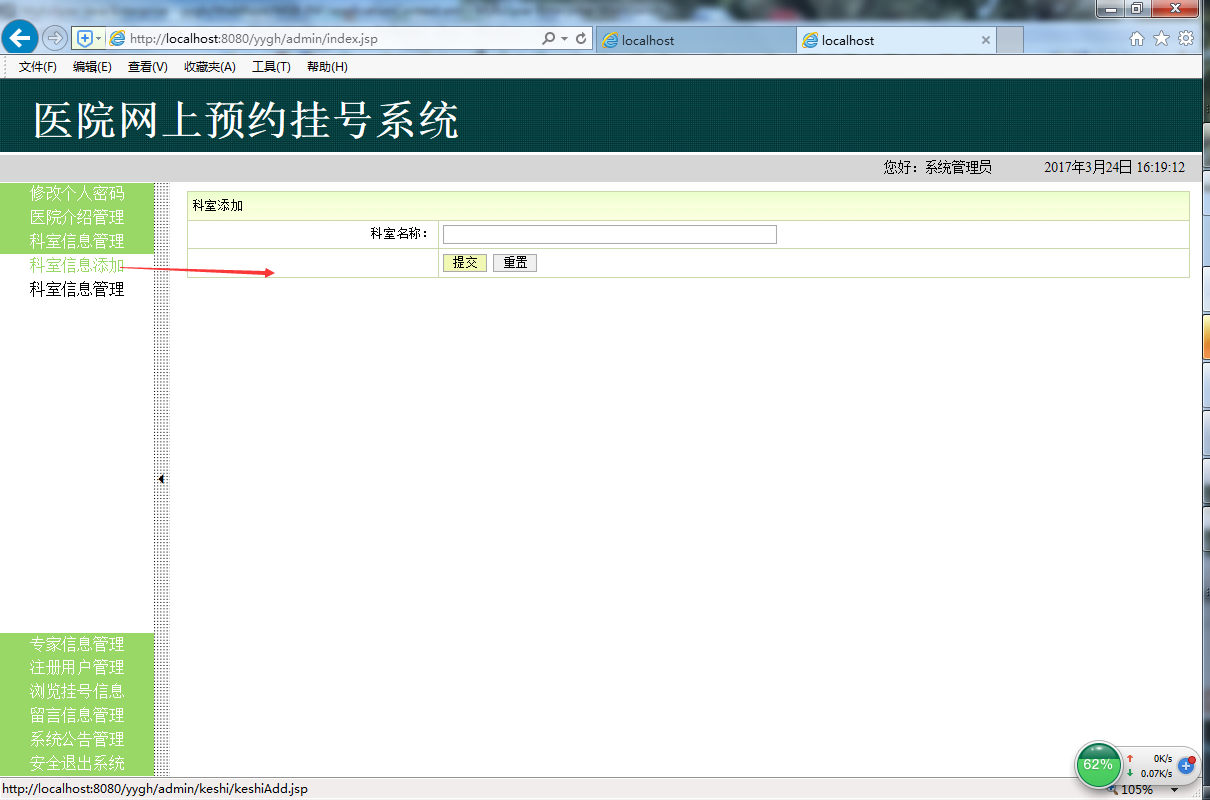Click the search magnifier in address bar

(x=548, y=38)
